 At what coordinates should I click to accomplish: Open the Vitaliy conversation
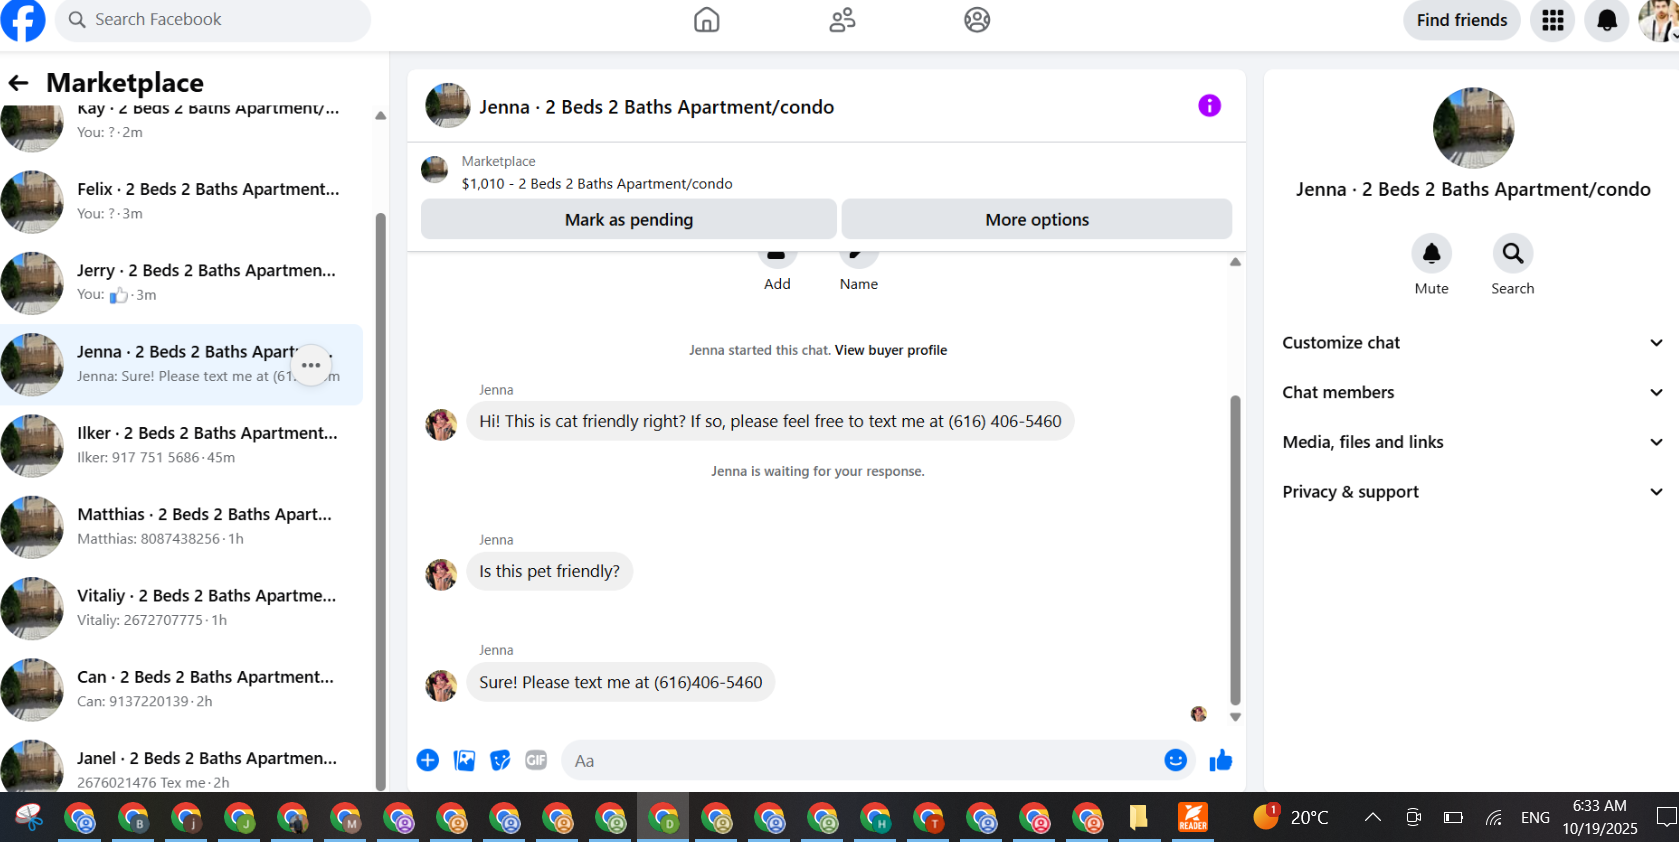[x=182, y=608]
